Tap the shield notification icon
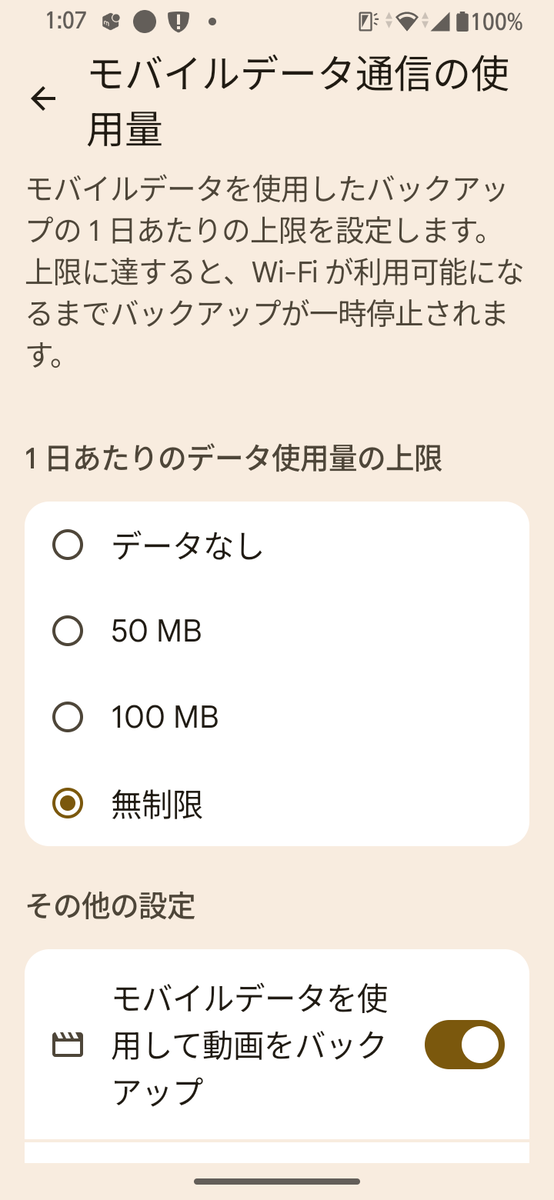The width and height of the screenshot is (554, 1200). [x=178, y=21]
